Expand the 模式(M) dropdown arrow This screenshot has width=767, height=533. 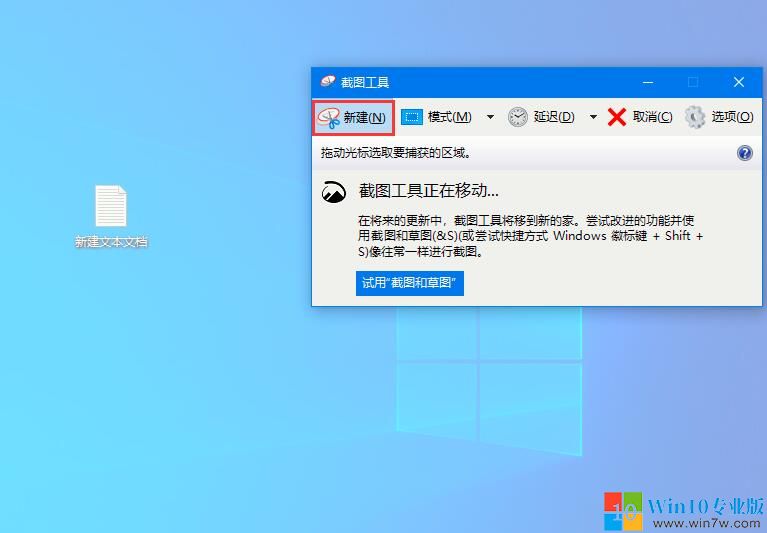click(x=490, y=117)
